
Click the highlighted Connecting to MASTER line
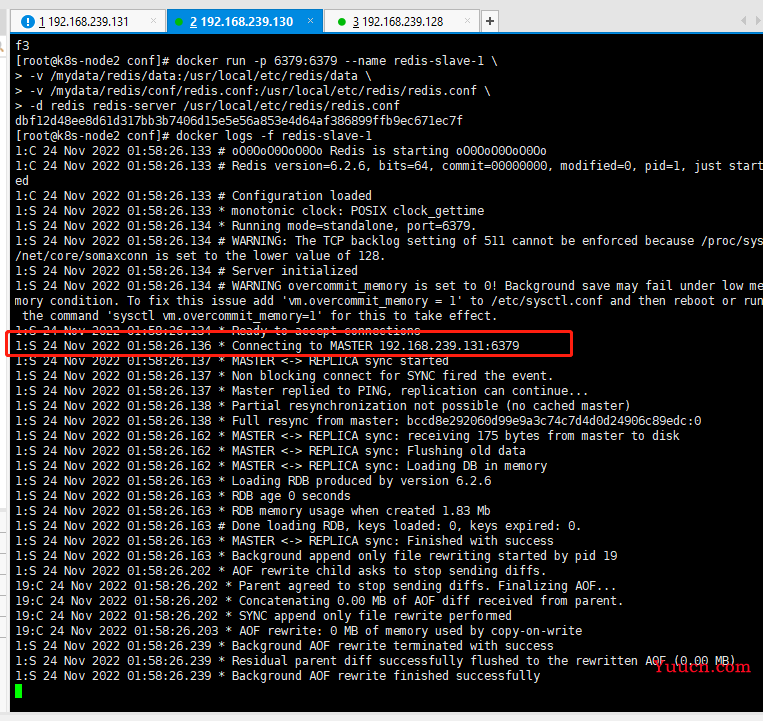[x=290, y=346]
